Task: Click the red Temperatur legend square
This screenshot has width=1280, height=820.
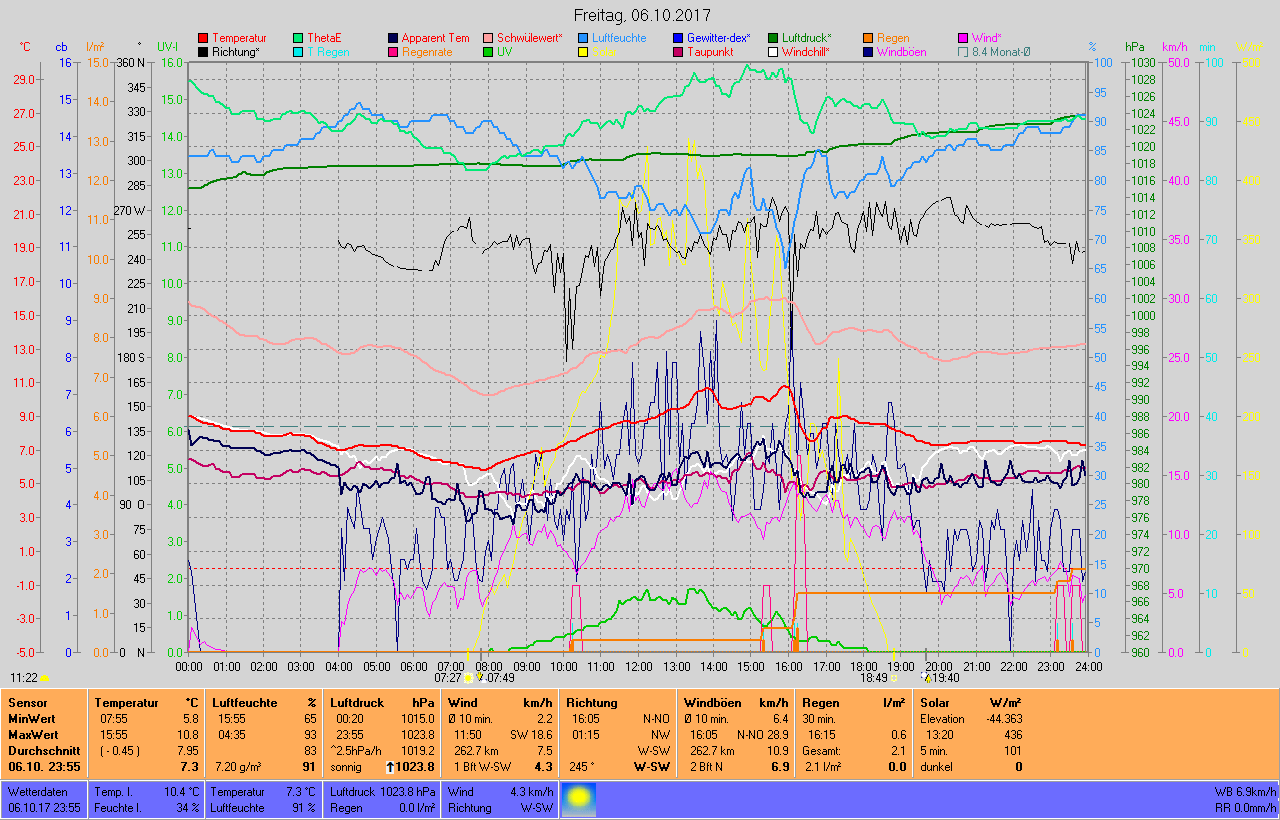Action: pos(203,38)
